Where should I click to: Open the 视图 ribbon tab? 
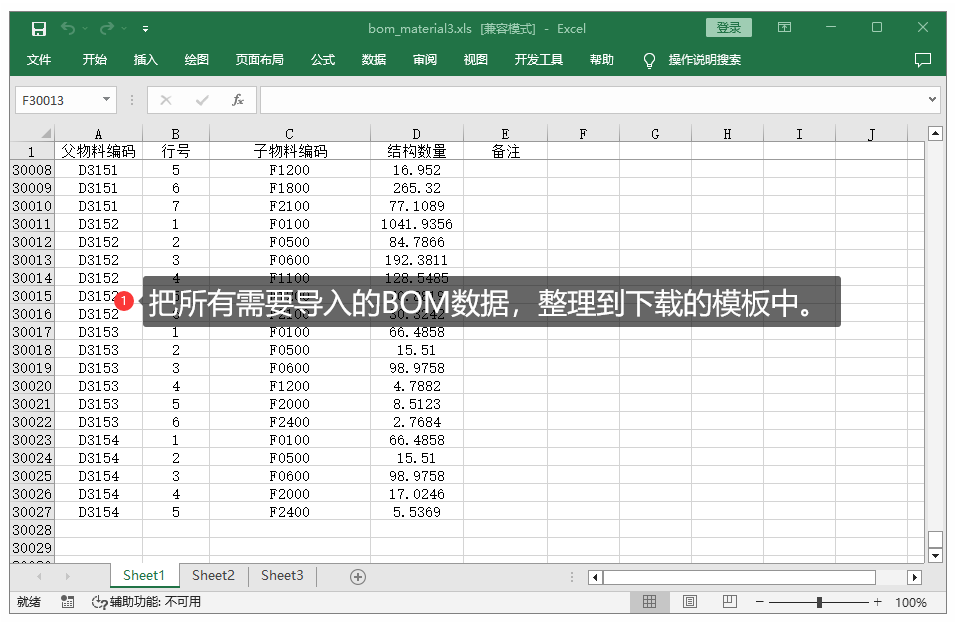(476, 60)
